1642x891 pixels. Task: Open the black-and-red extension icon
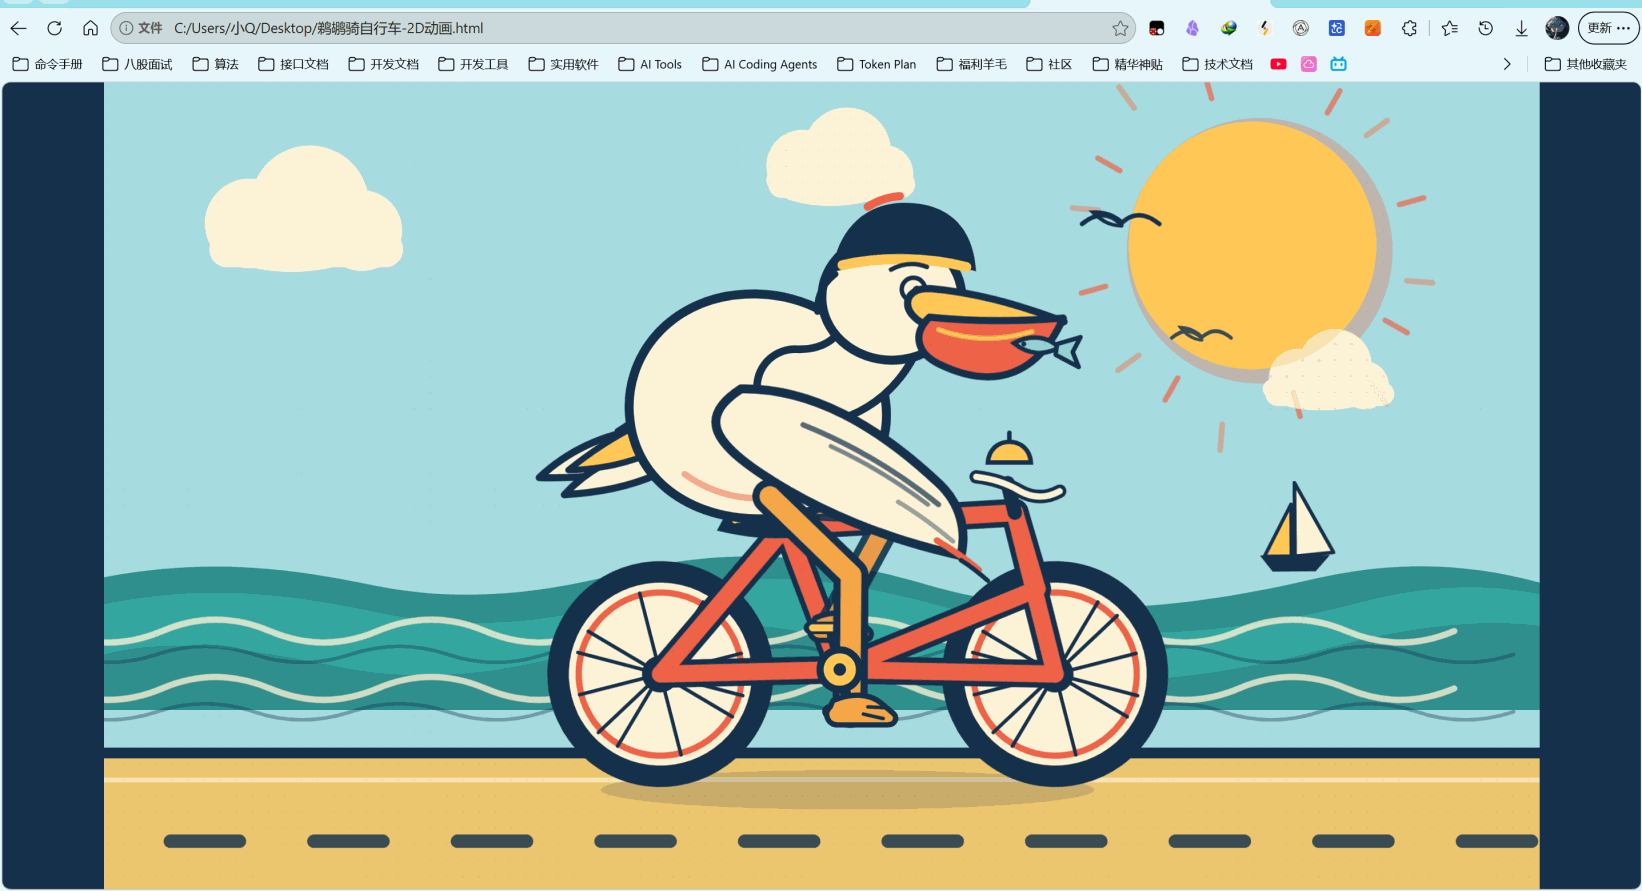pos(1157,28)
